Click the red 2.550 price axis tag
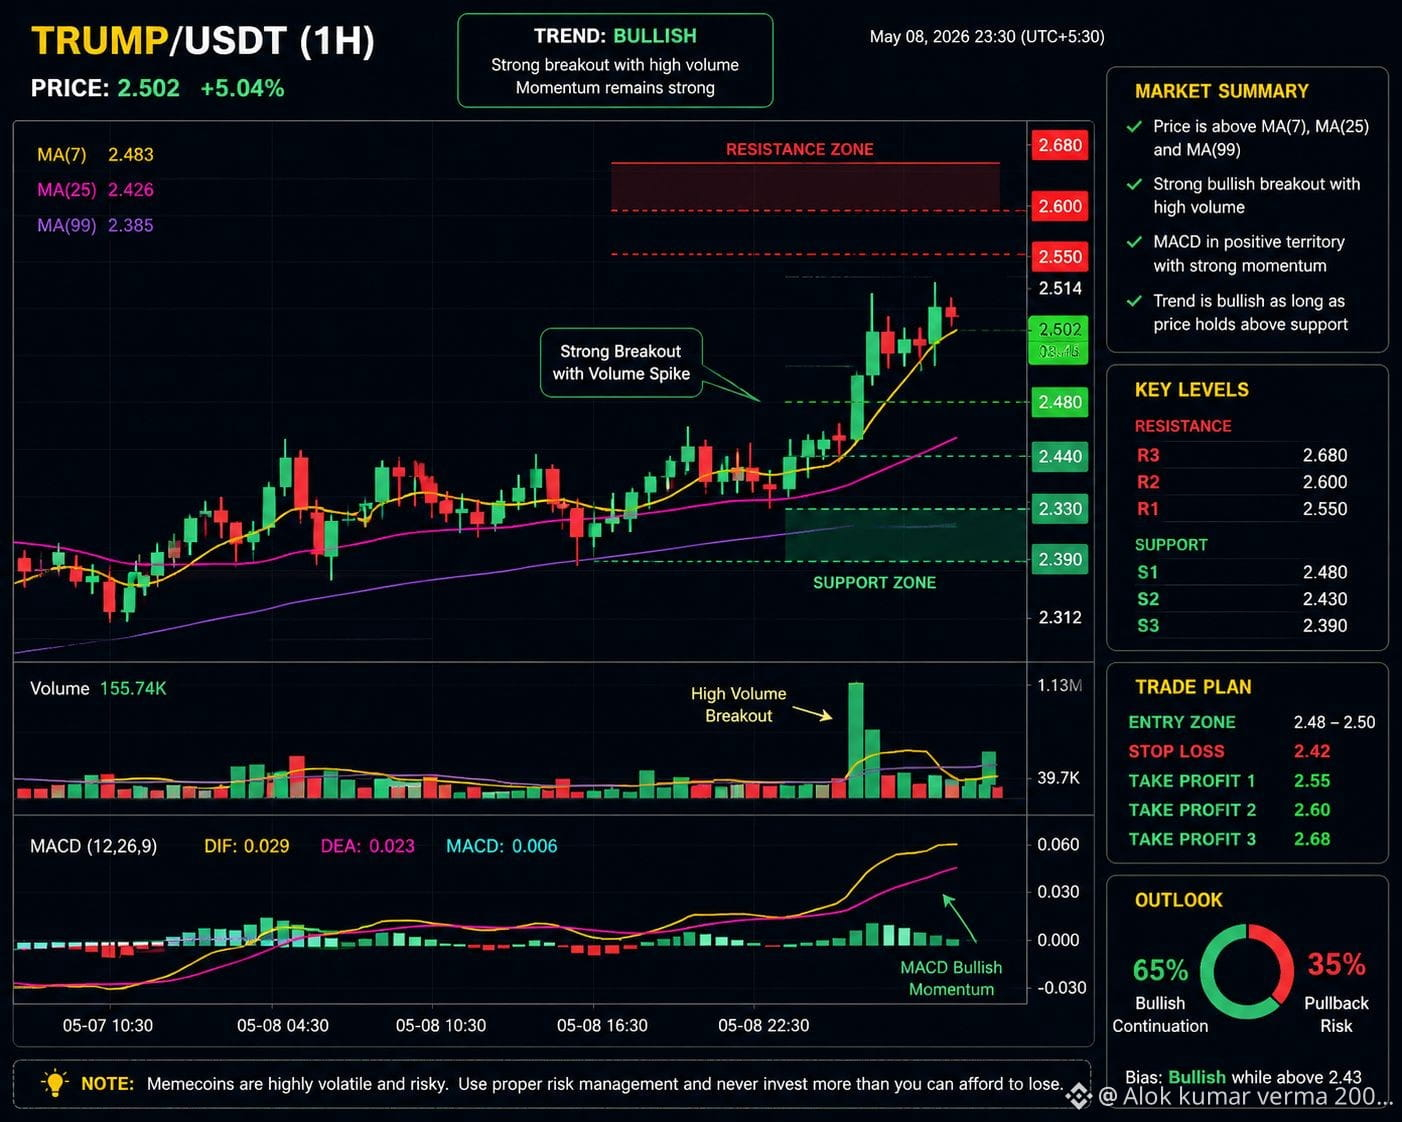The image size is (1402, 1122). tap(1060, 257)
